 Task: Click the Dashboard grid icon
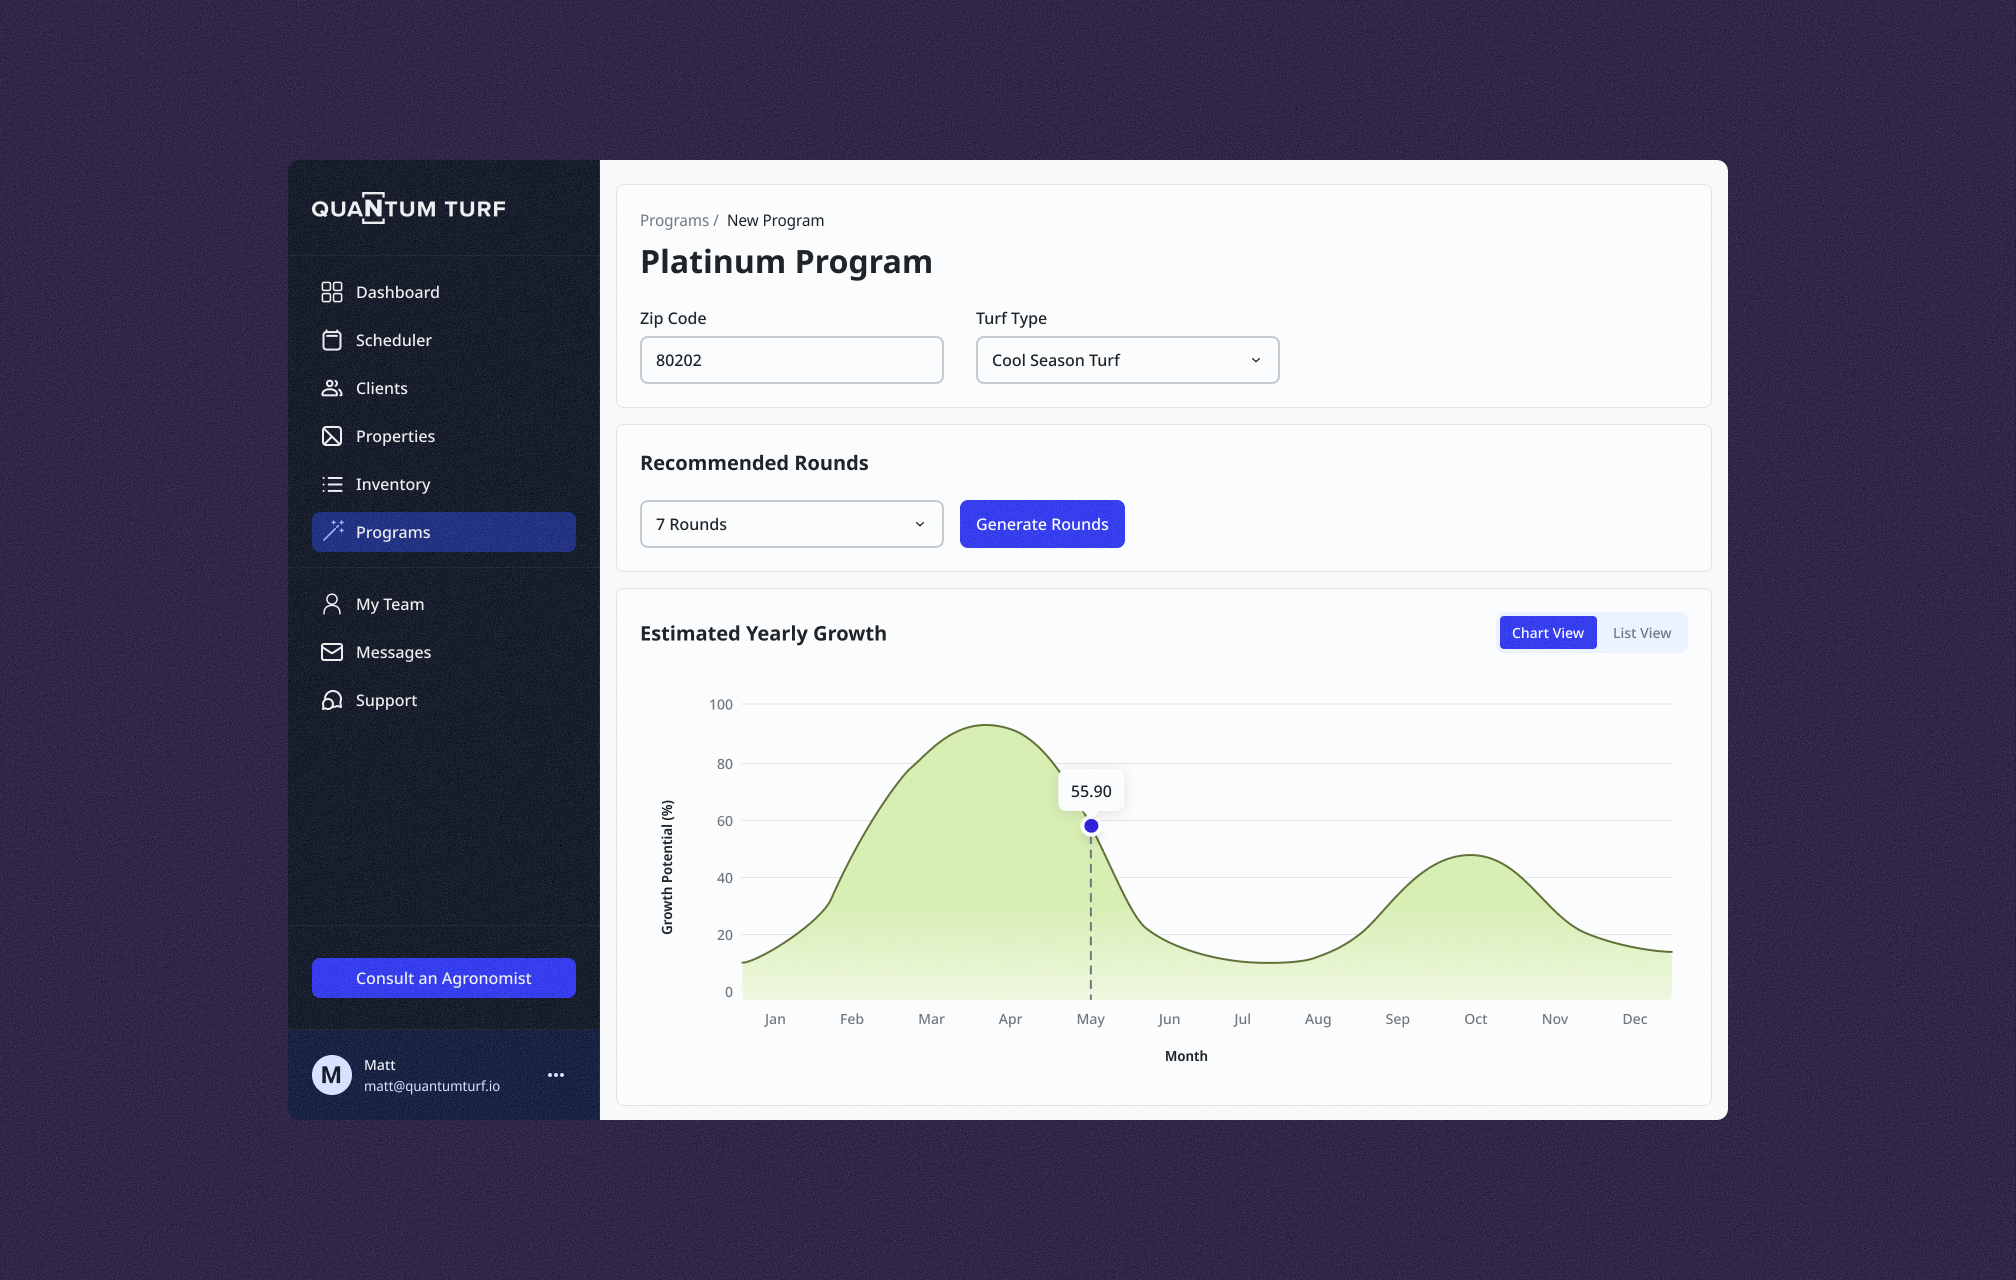332,292
